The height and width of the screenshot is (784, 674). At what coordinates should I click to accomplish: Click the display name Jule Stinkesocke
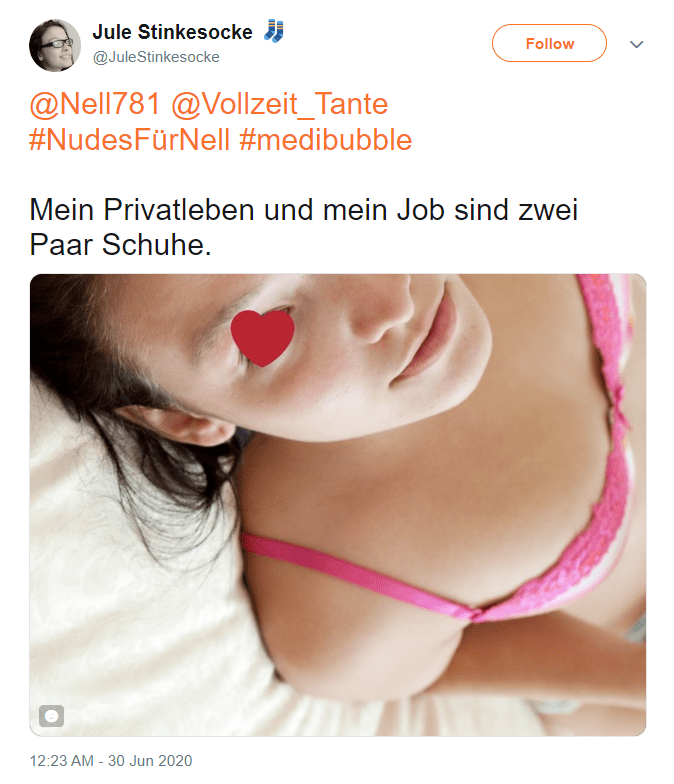click(x=172, y=32)
